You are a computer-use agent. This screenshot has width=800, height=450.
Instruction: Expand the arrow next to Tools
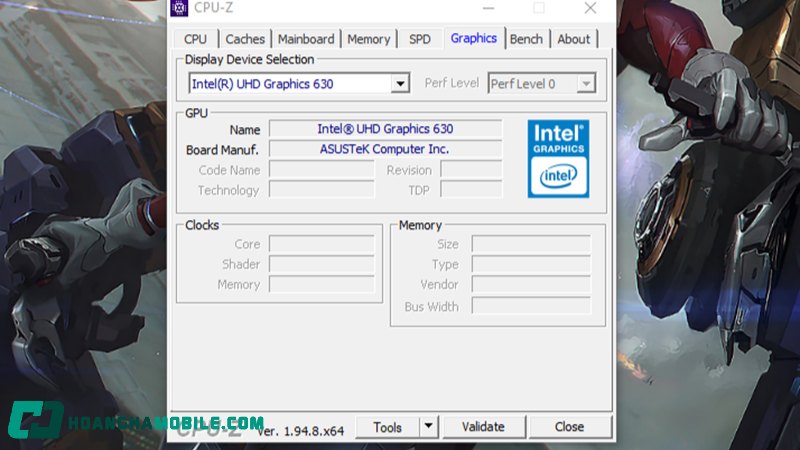(x=428, y=427)
